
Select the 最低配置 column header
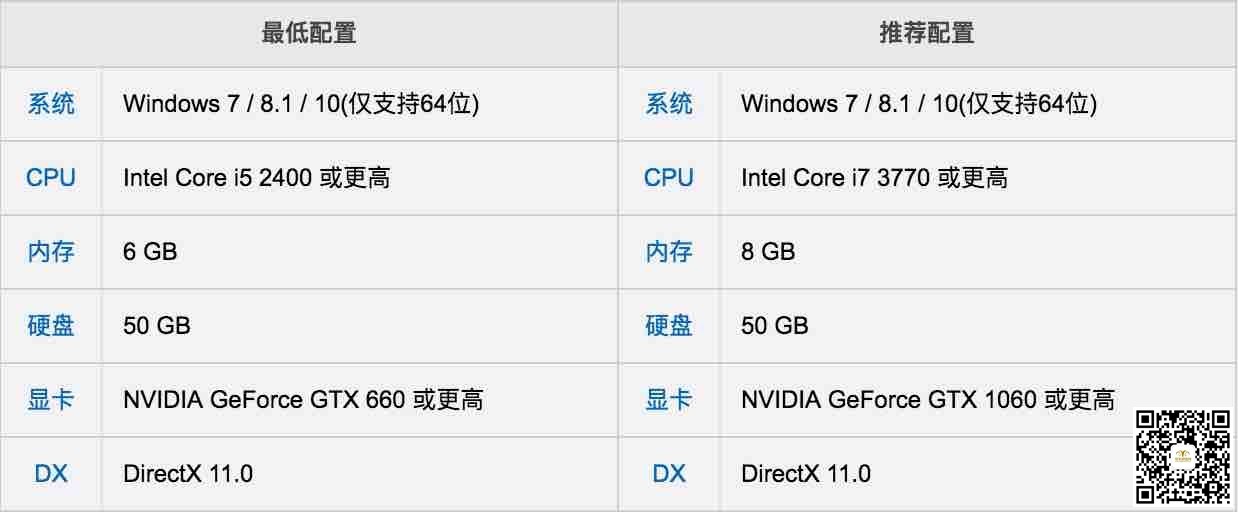tap(309, 33)
